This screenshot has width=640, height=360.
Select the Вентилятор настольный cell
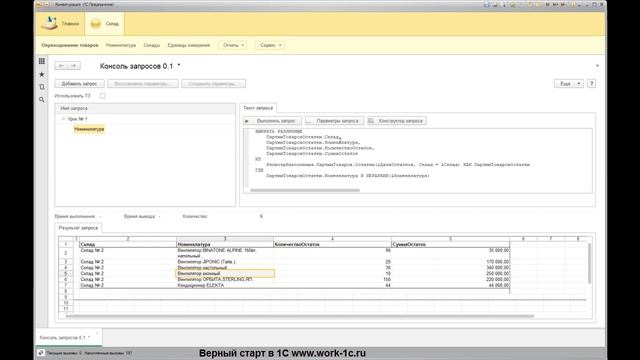point(225,268)
